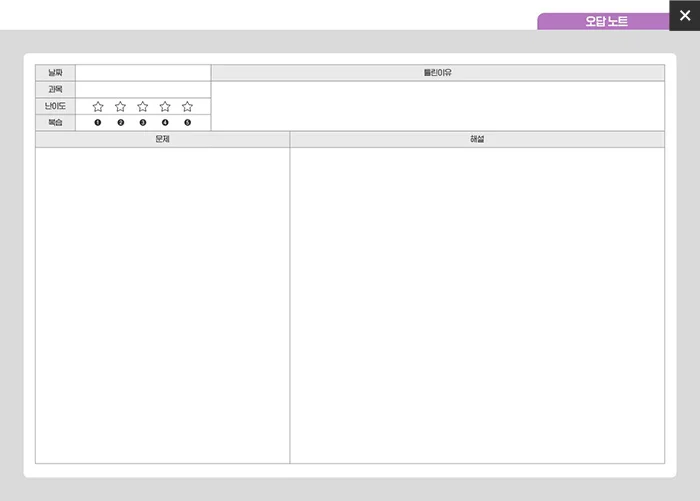Click the fourth difficulty star
This screenshot has height=501, width=700.
click(165, 106)
